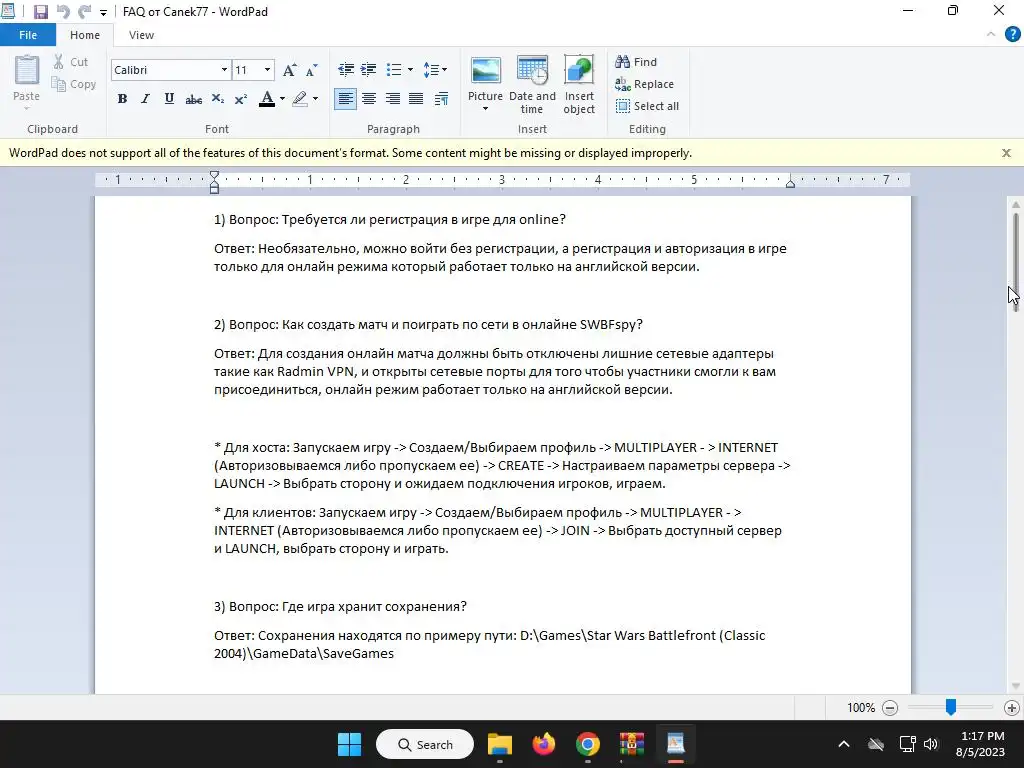
Task: Click the scroll down arrow
Action: pyautogui.click(x=1016, y=686)
